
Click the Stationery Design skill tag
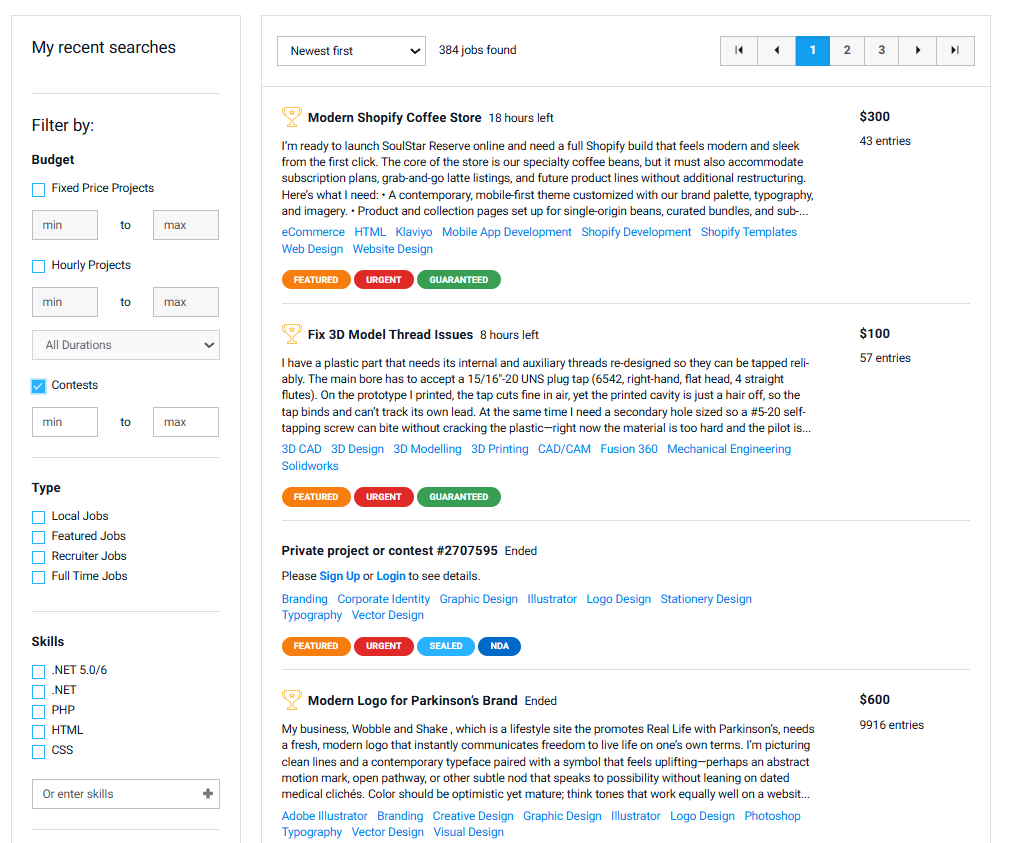(706, 599)
